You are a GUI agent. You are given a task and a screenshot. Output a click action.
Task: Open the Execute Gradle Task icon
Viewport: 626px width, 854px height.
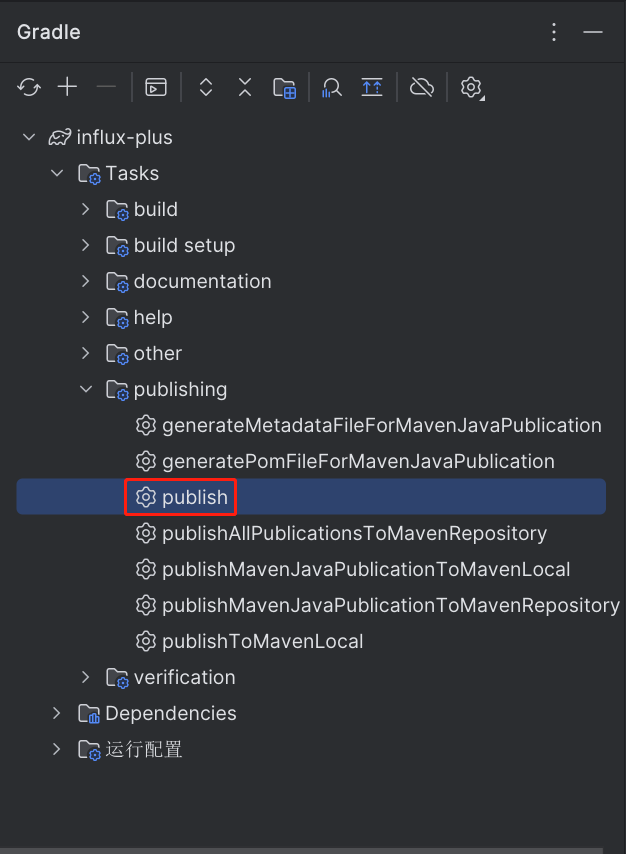[156, 87]
